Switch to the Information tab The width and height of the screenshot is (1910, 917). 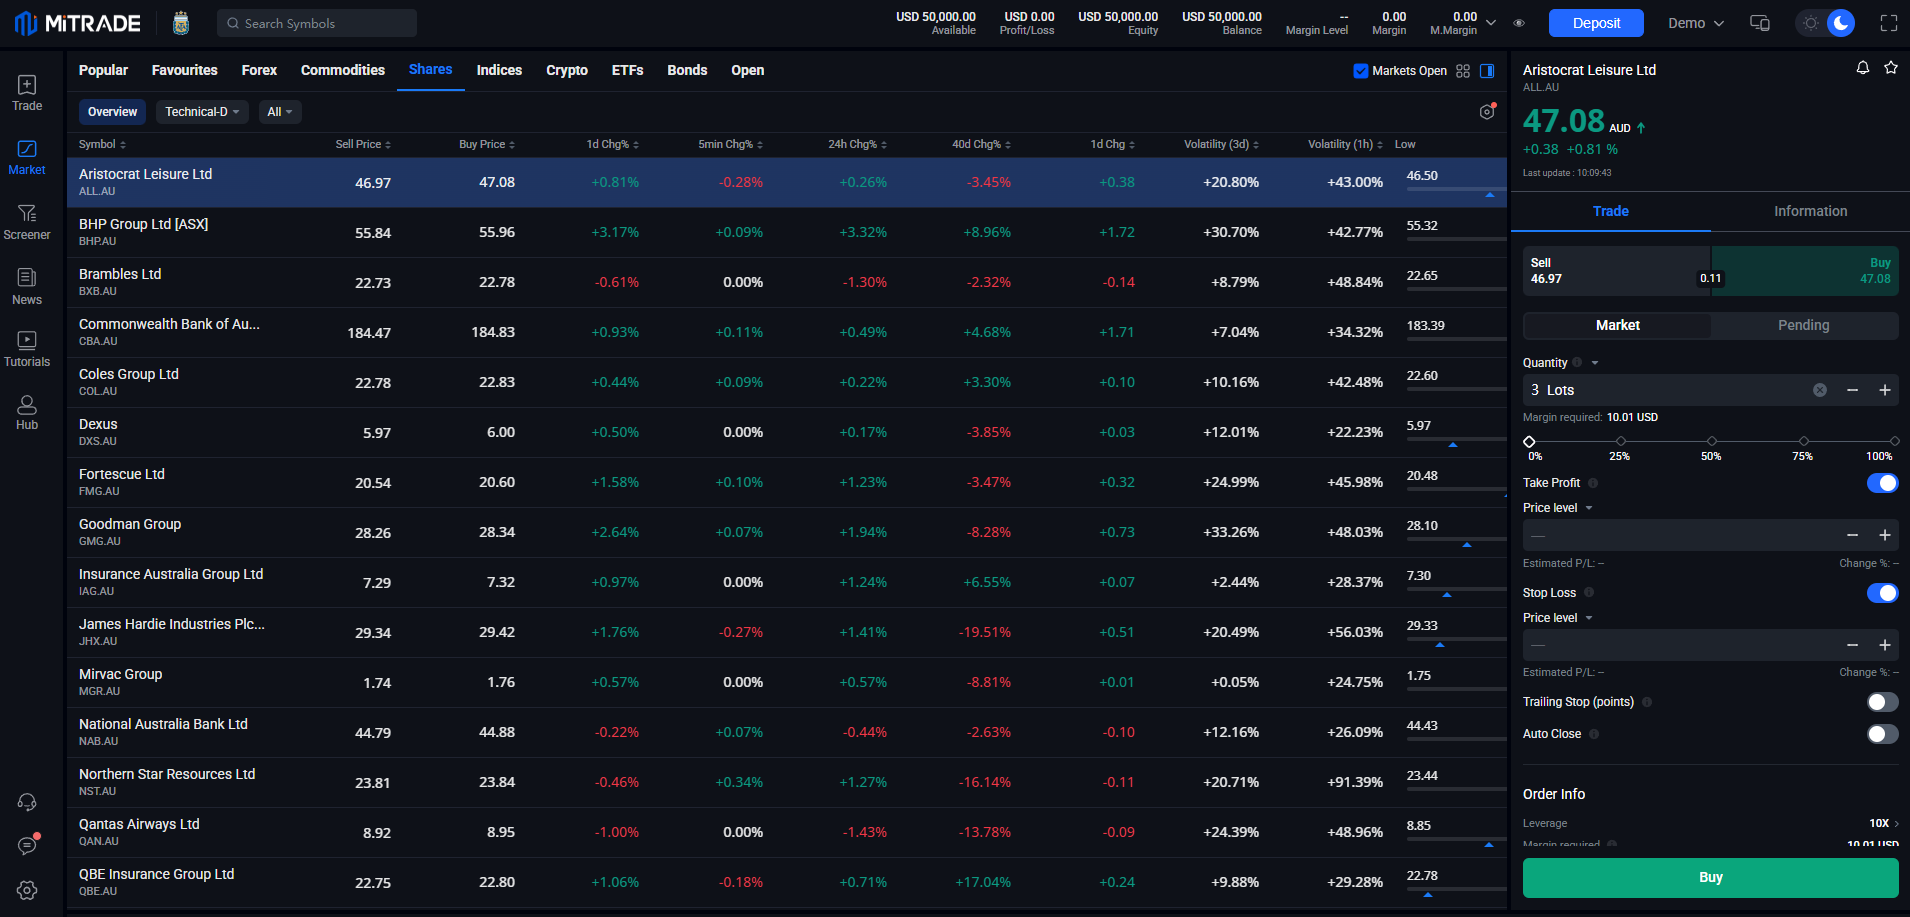pyautogui.click(x=1810, y=211)
